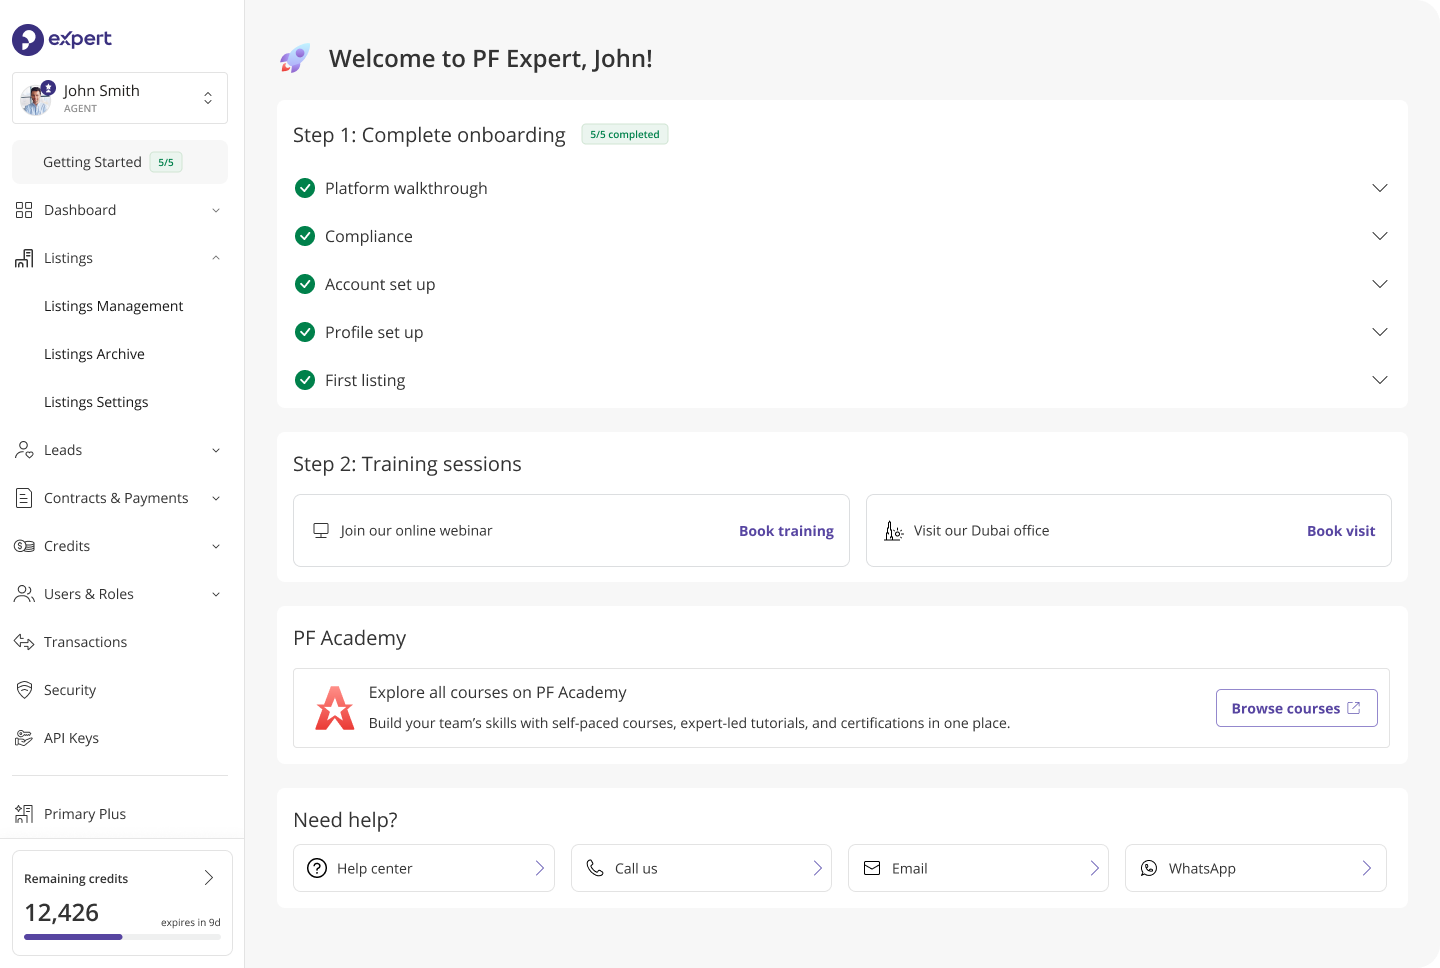
Task: Click the Contracts & Payments document icon
Action: click(24, 498)
